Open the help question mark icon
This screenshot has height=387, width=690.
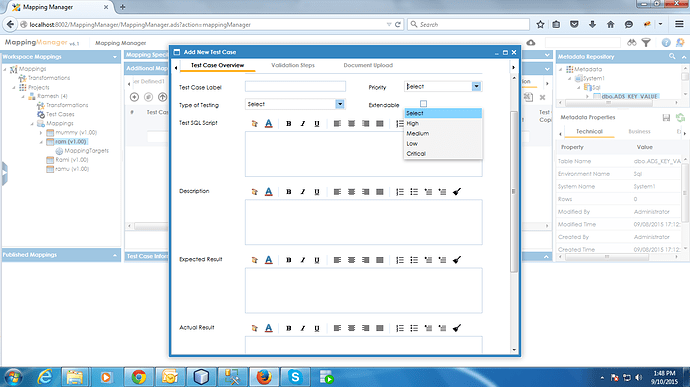point(666,43)
